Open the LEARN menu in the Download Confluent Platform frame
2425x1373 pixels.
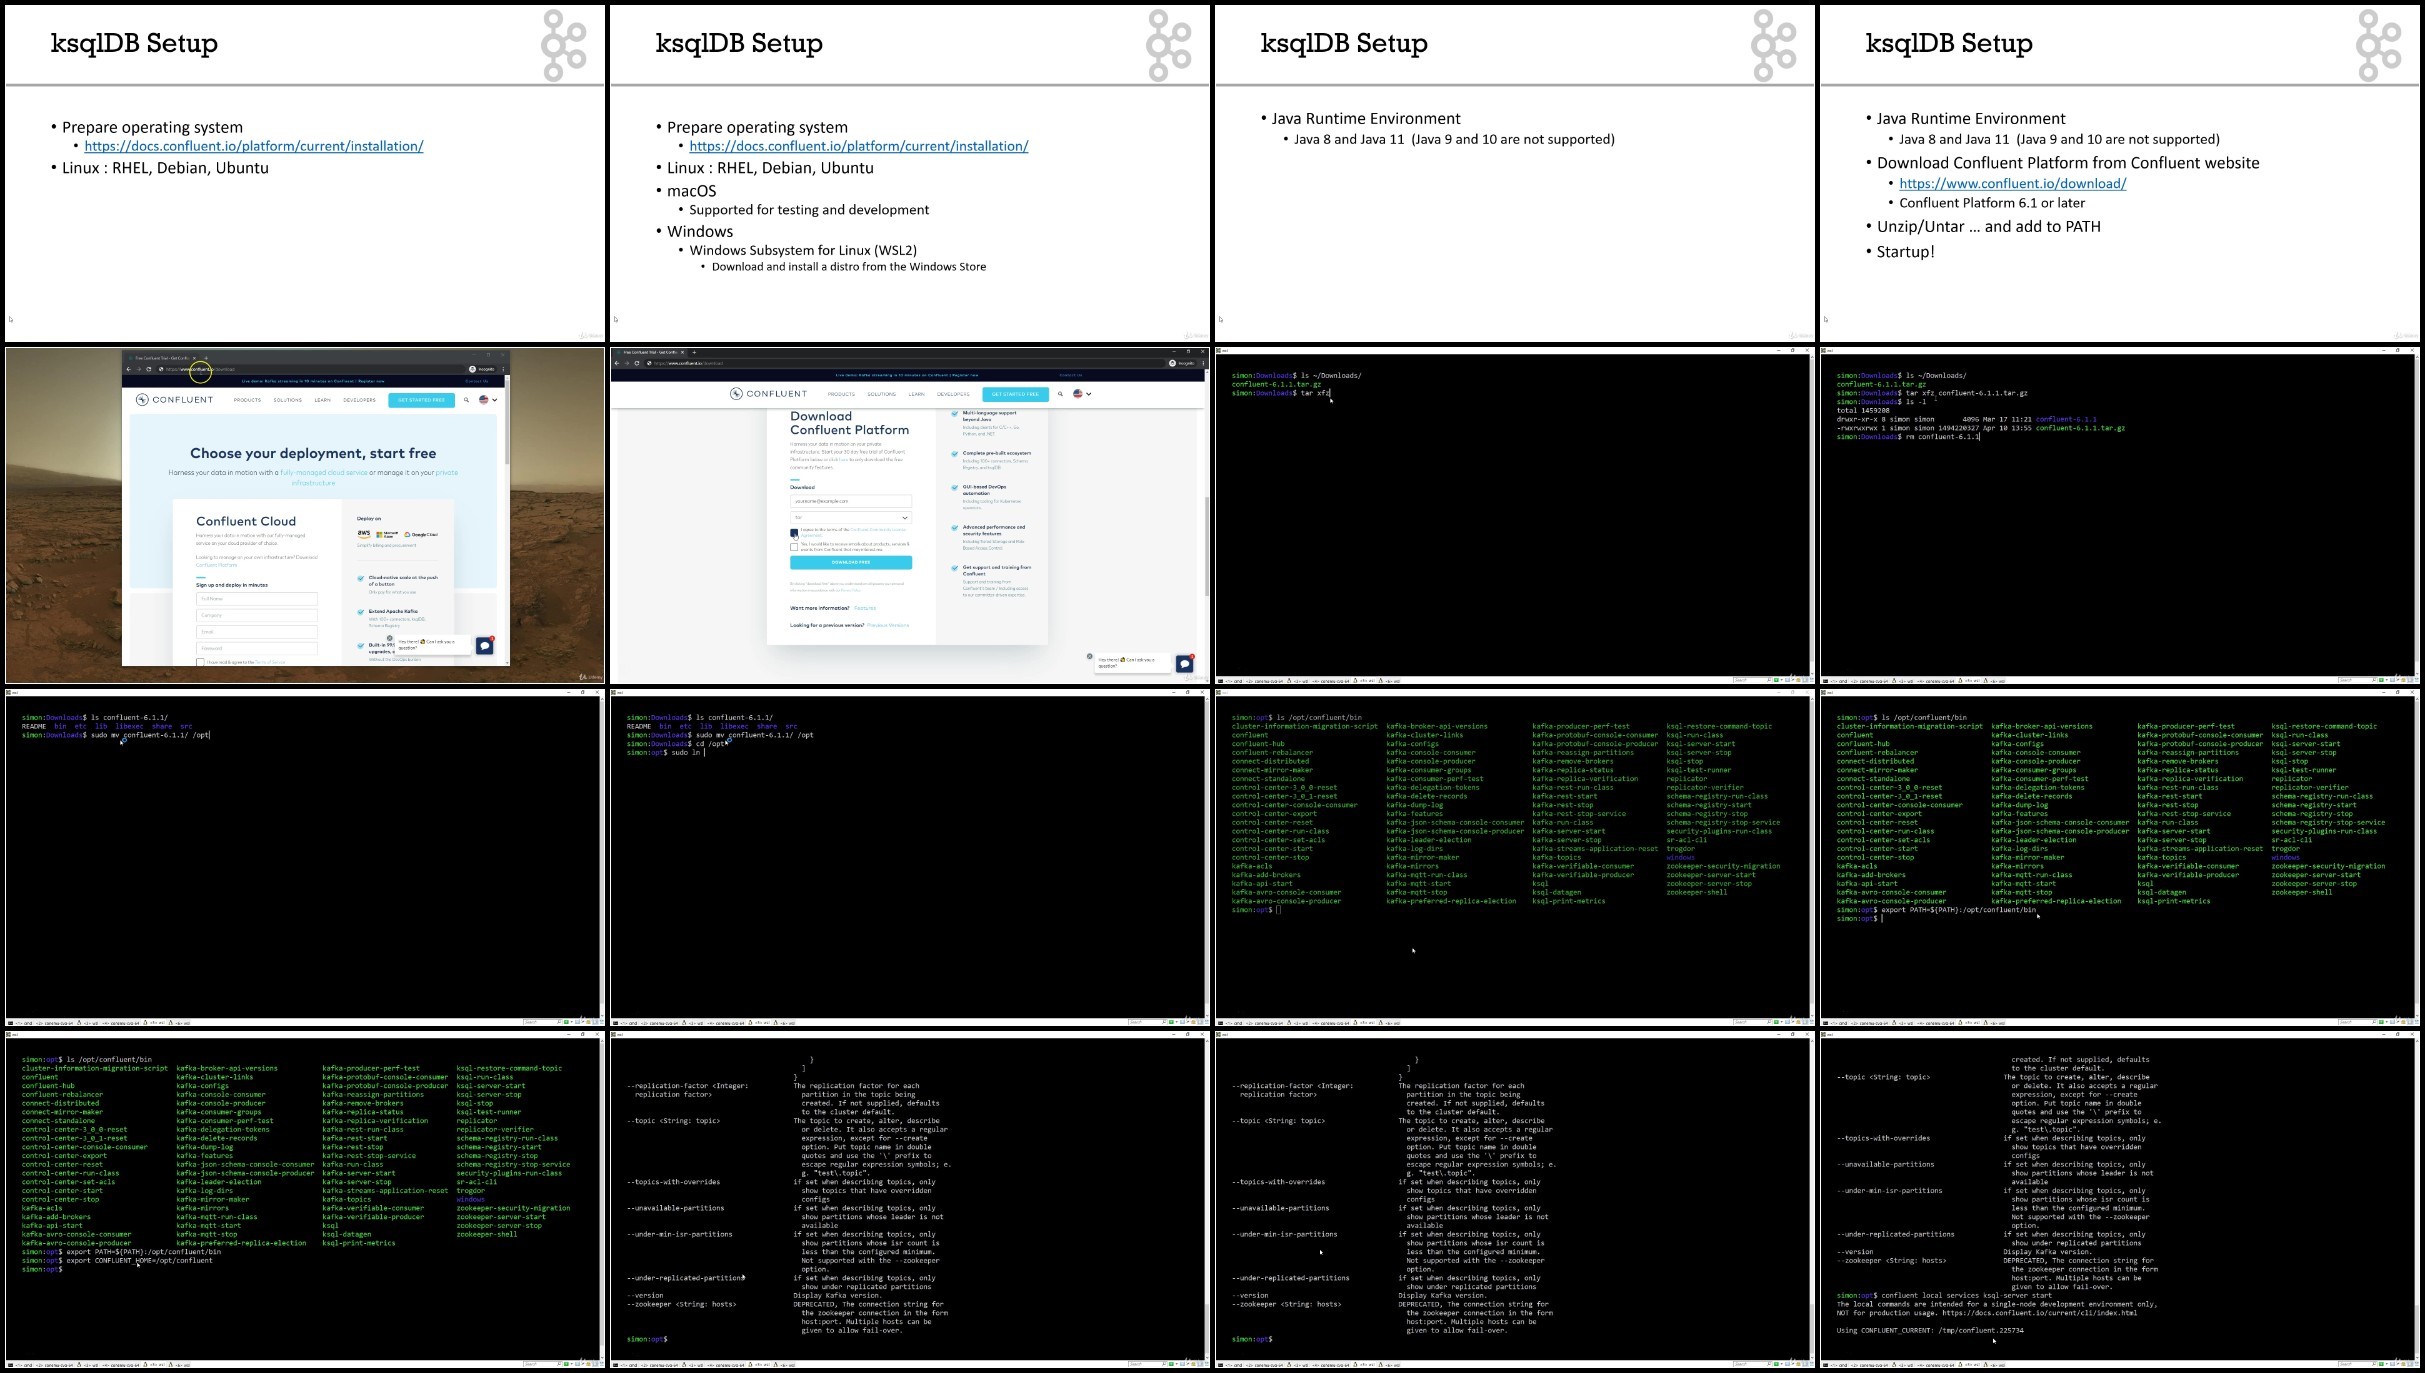[x=917, y=394]
